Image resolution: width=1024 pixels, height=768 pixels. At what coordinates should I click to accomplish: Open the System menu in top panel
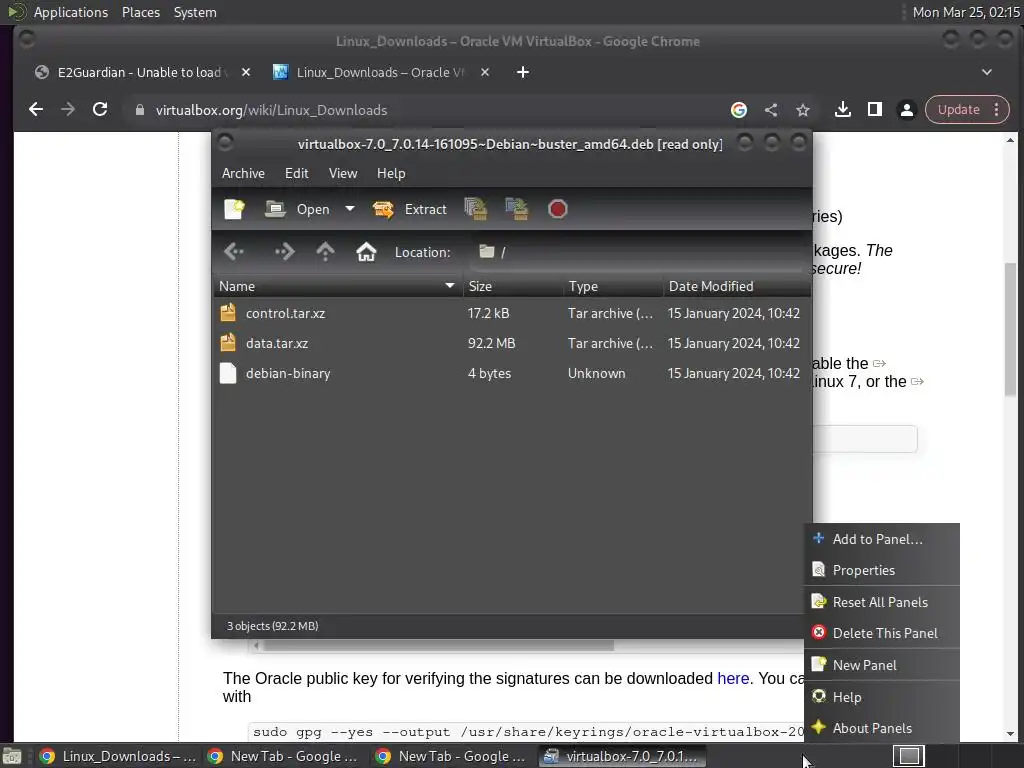point(195,12)
